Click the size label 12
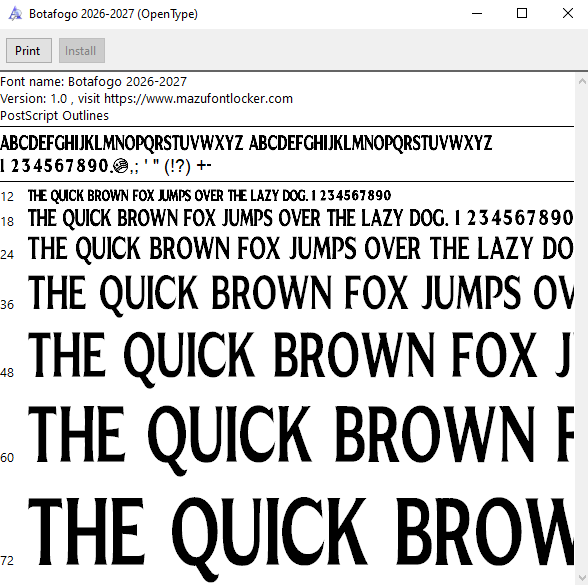 pos(7,197)
